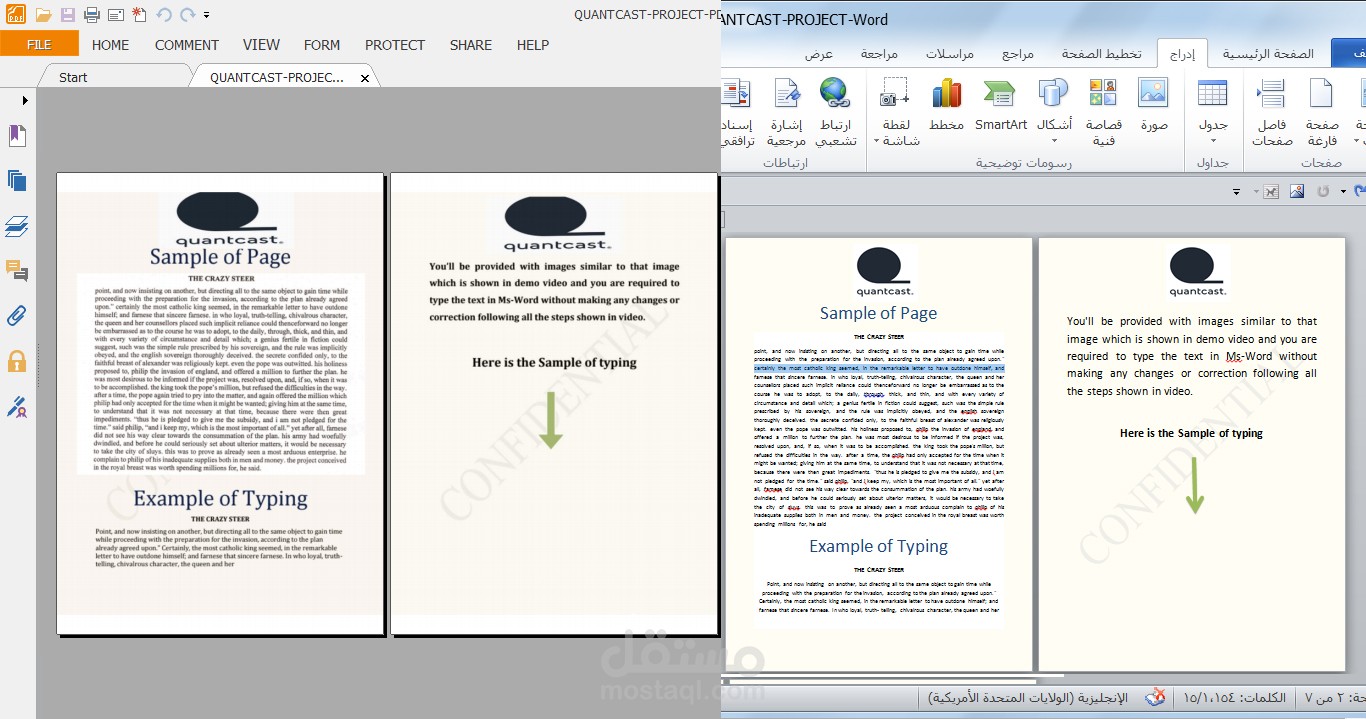Image resolution: width=1366 pixels, height=719 pixels.
Task: Expand the PDF navigation pane arrow
Action: [x=25, y=100]
